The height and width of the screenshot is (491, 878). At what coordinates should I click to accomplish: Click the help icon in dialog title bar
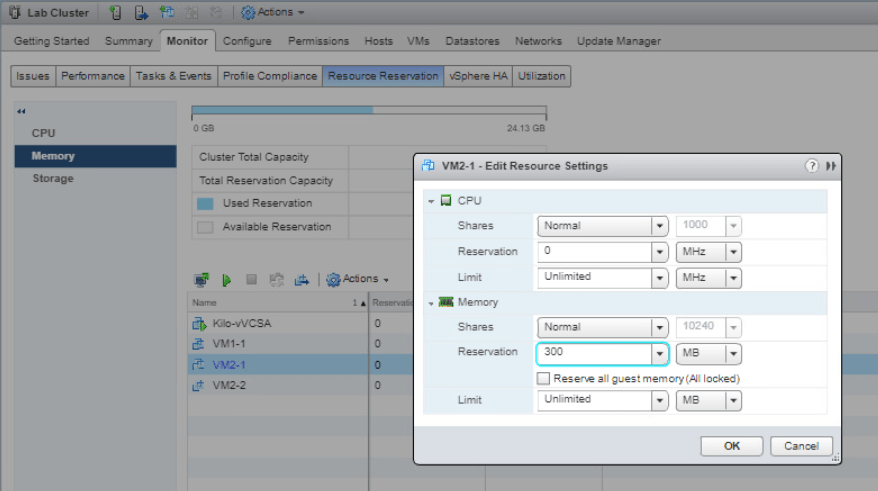pyautogui.click(x=812, y=166)
